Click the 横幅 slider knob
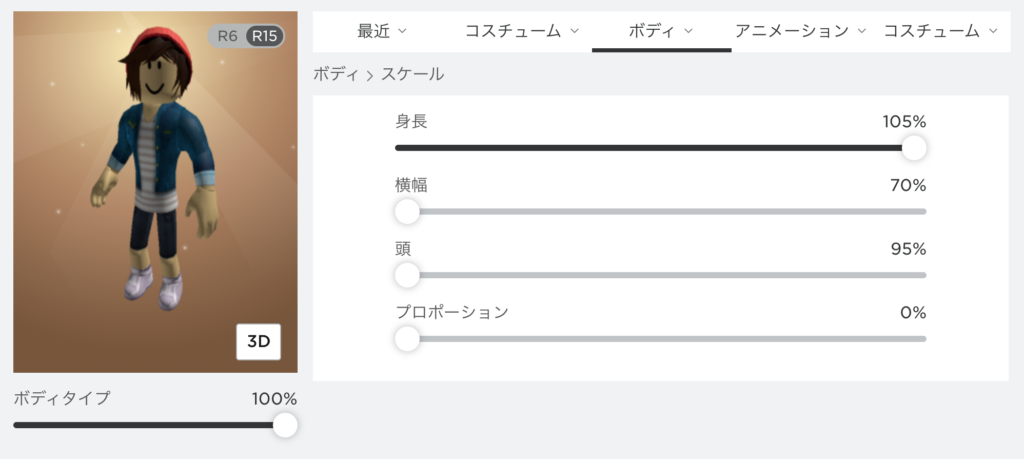 (408, 212)
